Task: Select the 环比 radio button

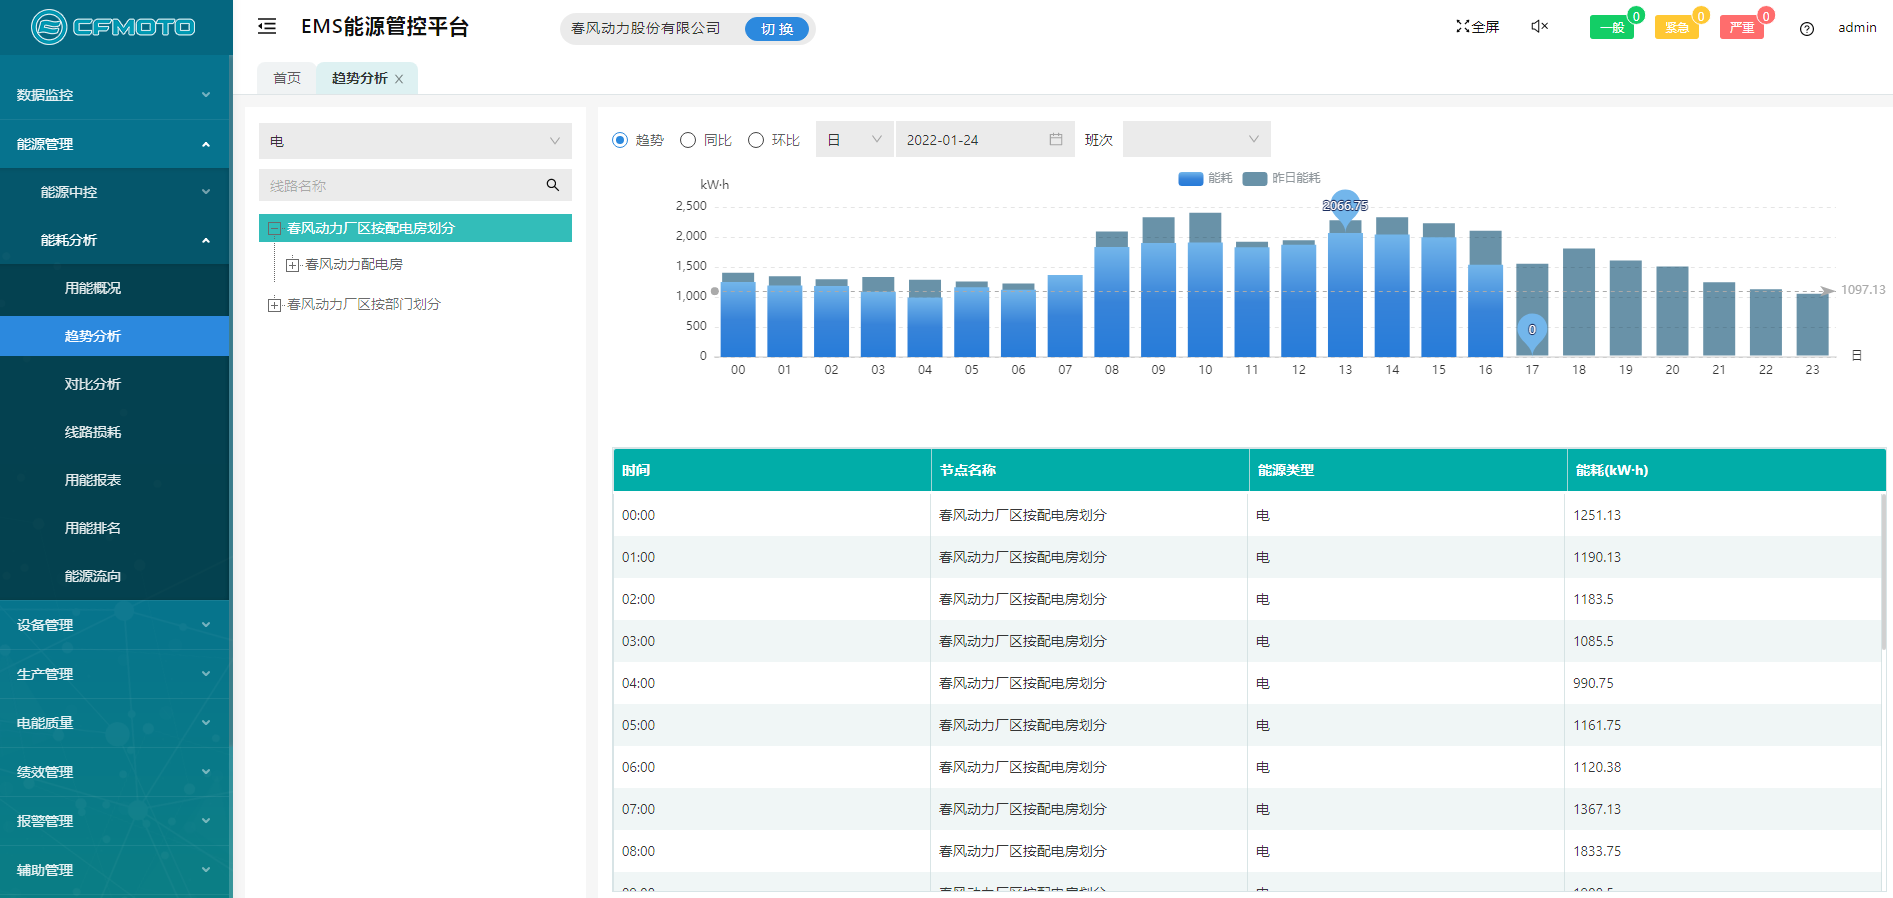Action: [756, 140]
